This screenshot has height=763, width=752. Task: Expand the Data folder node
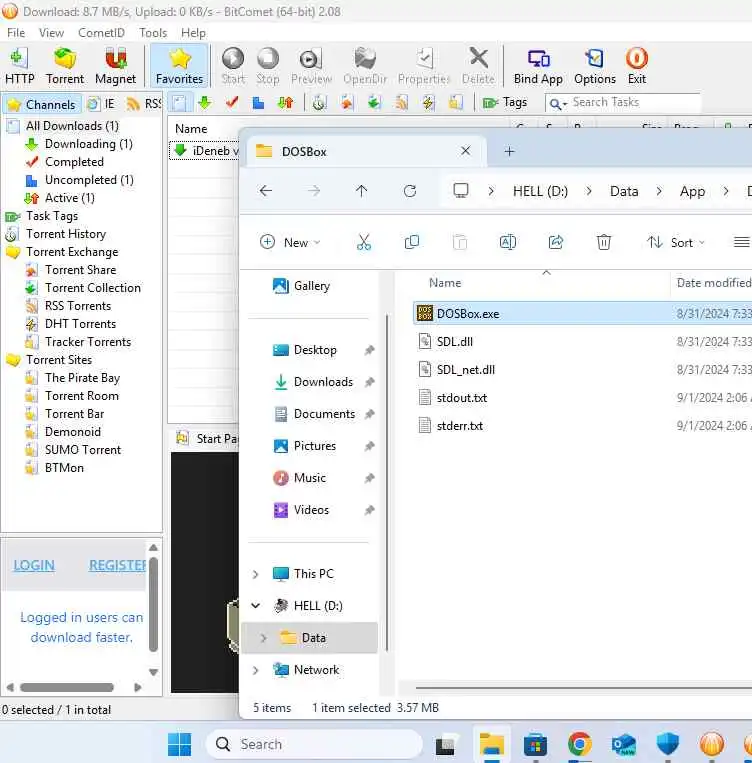click(x=263, y=638)
